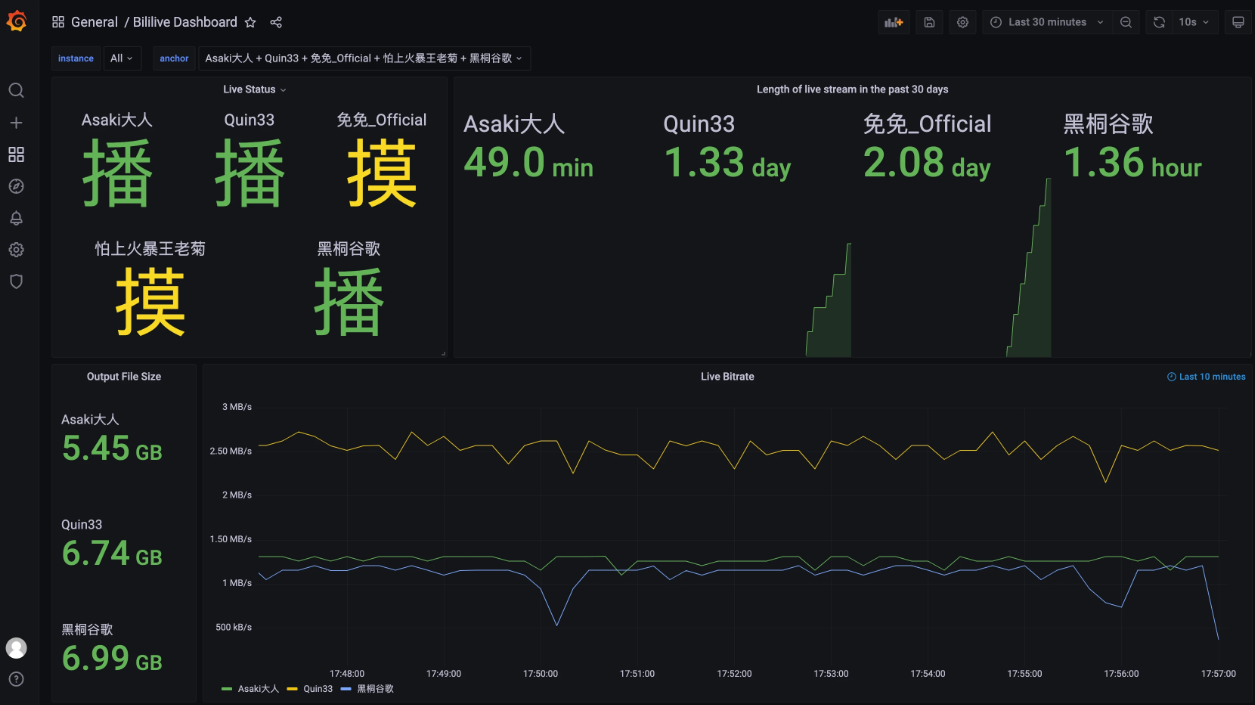The height and width of the screenshot is (705, 1255).
Task: Click the Last 10 minutes link on Live Bitrate
Action: [x=1205, y=376]
